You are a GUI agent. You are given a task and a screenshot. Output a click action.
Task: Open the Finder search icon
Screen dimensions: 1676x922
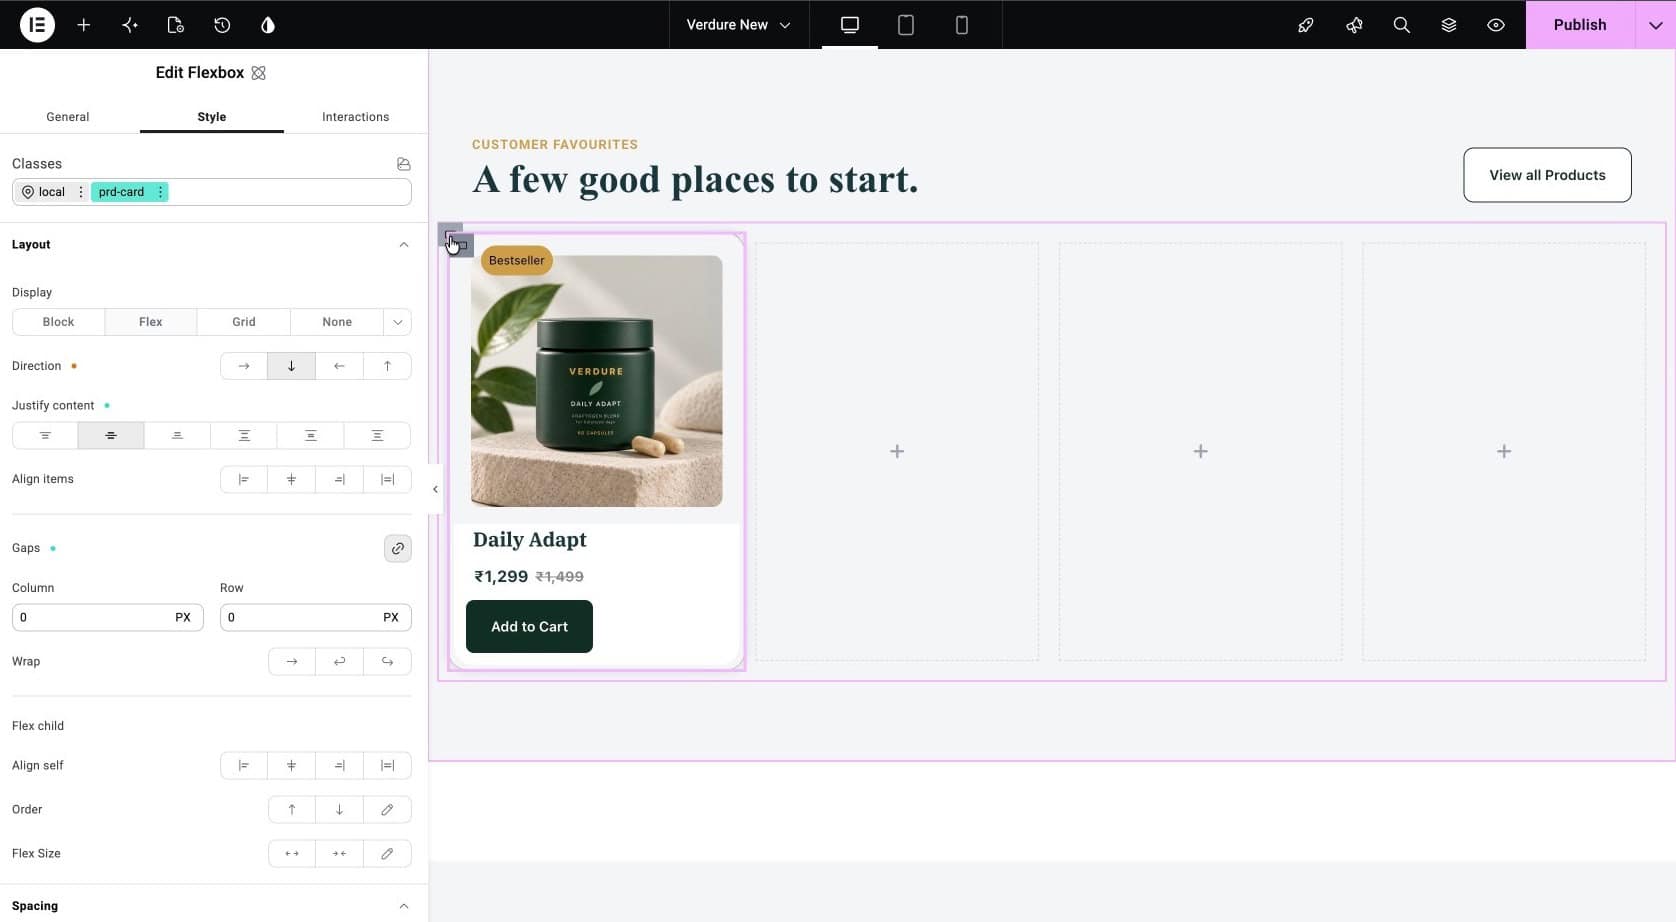click(x=1402, y=25)
